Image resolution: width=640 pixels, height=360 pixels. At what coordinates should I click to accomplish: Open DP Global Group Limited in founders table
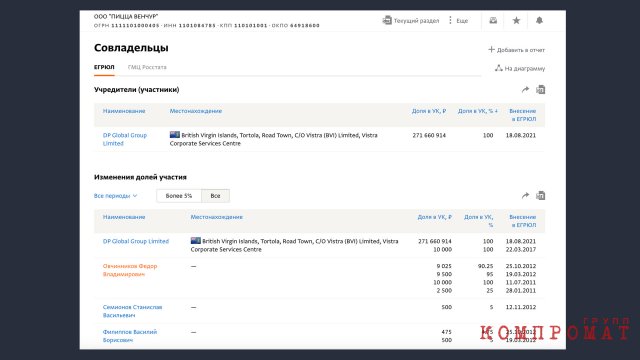(x=124, y=139)
